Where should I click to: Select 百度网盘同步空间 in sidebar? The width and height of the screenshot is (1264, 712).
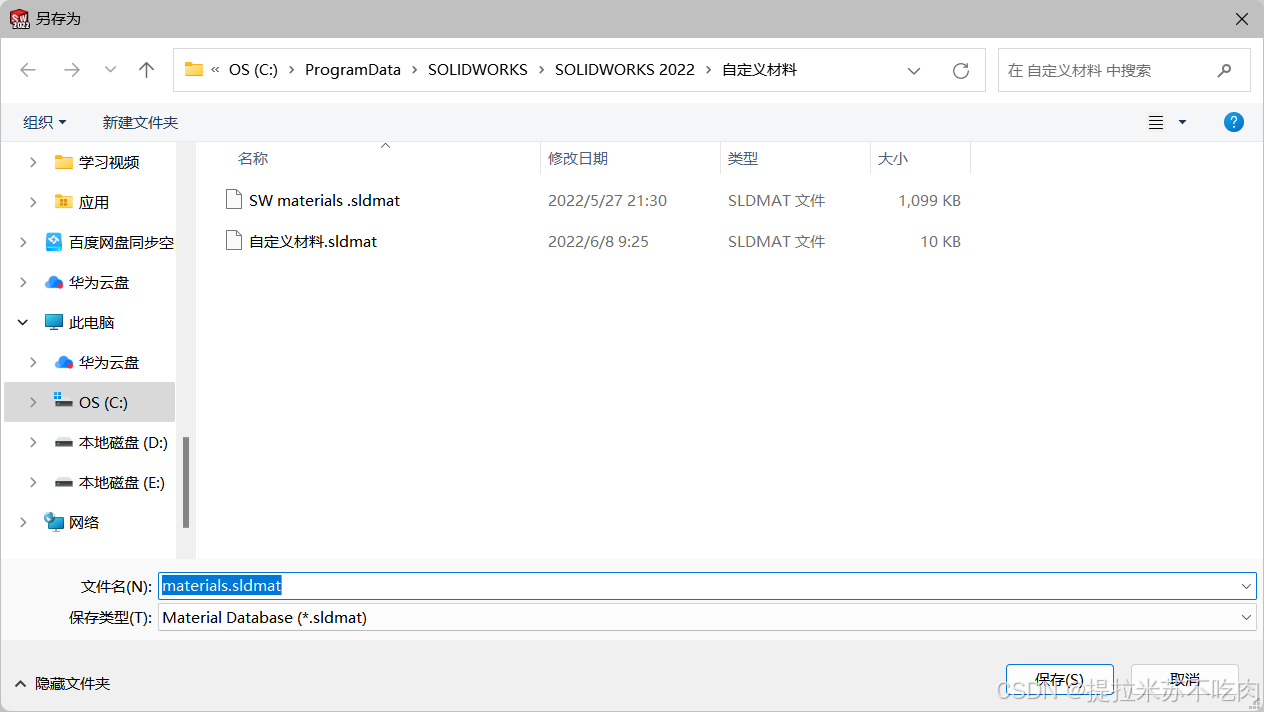click(x=121, y=242)
